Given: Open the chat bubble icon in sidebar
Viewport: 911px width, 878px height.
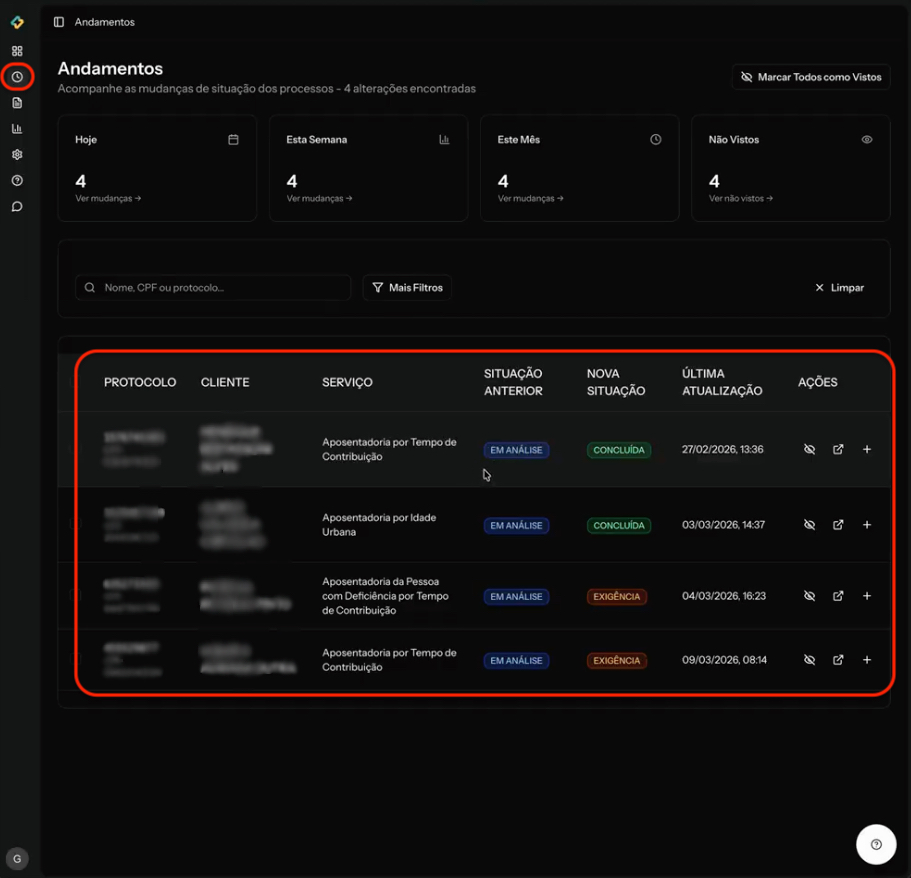Looking at the screenshot, I should [17, 207].
